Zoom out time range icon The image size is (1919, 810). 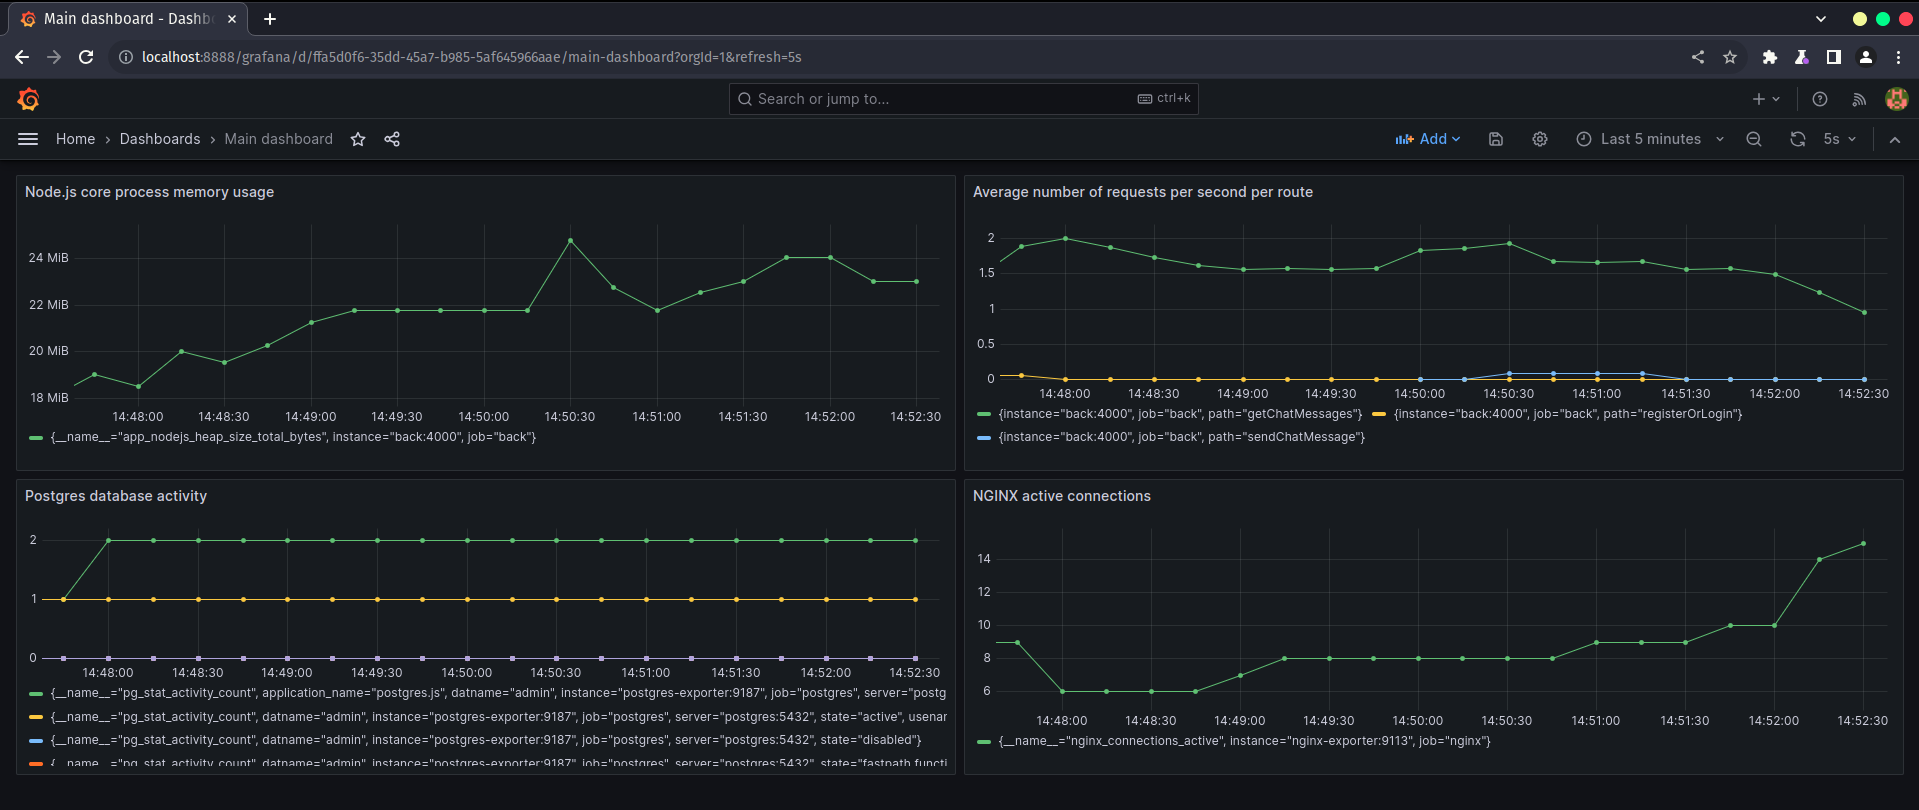1754,139
